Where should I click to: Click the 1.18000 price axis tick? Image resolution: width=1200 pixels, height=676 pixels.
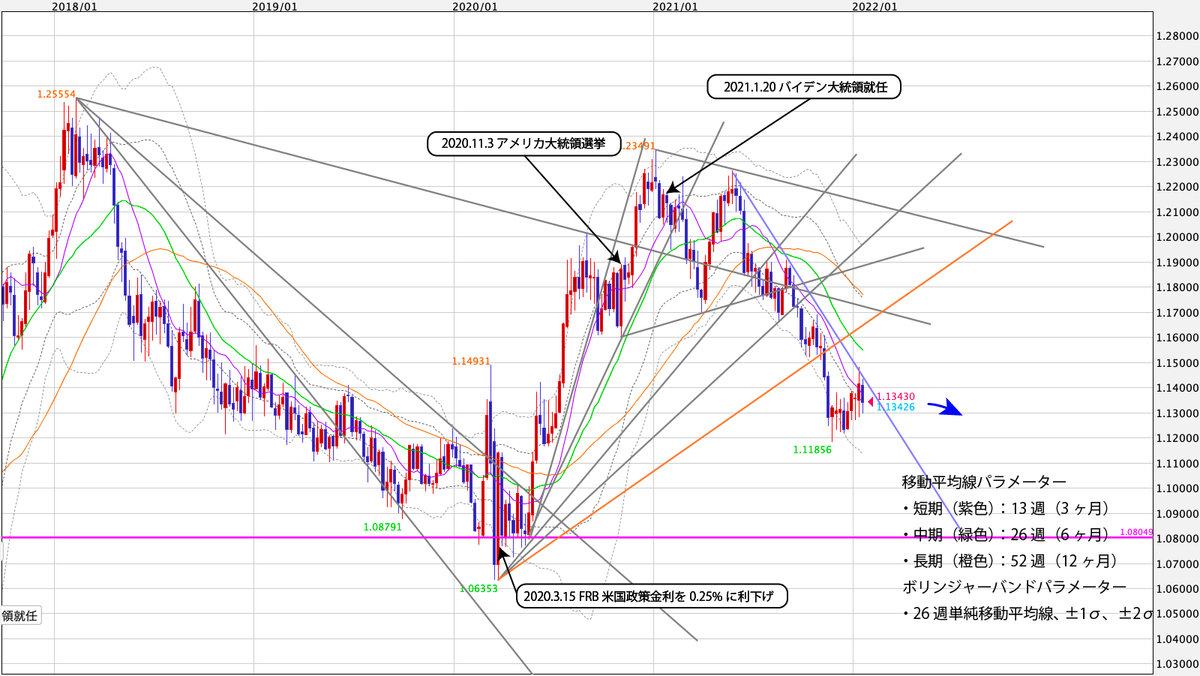(x=1177, y=287)
